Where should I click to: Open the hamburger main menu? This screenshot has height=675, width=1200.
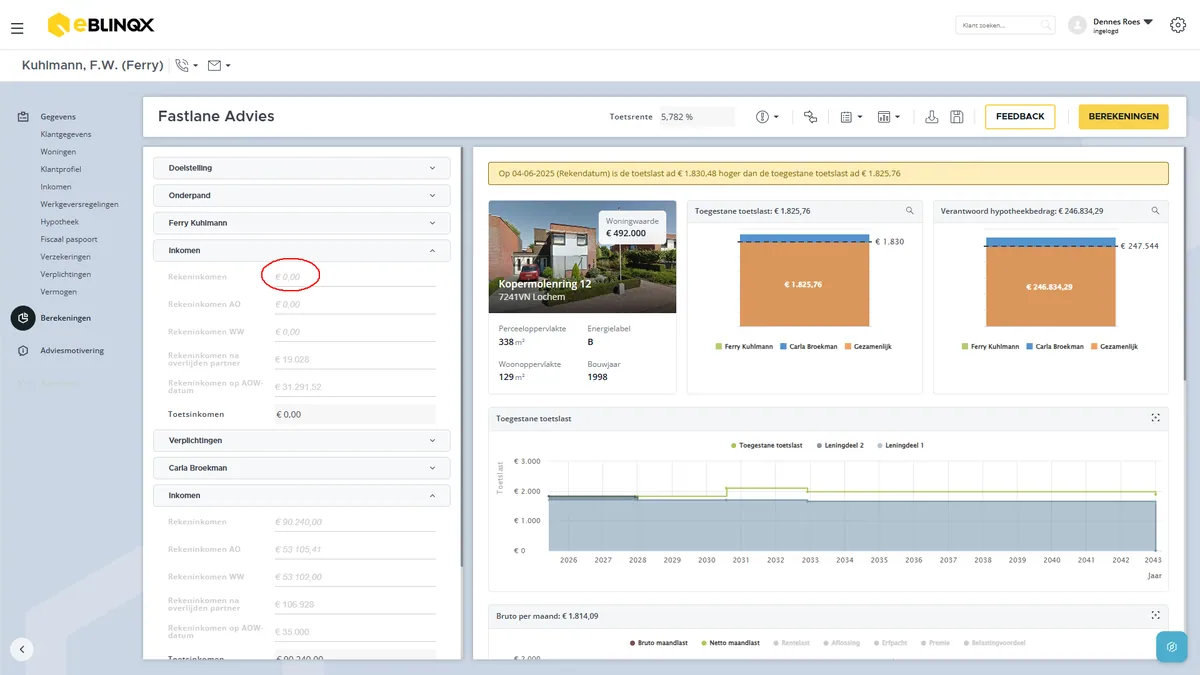tap(17, 28)
